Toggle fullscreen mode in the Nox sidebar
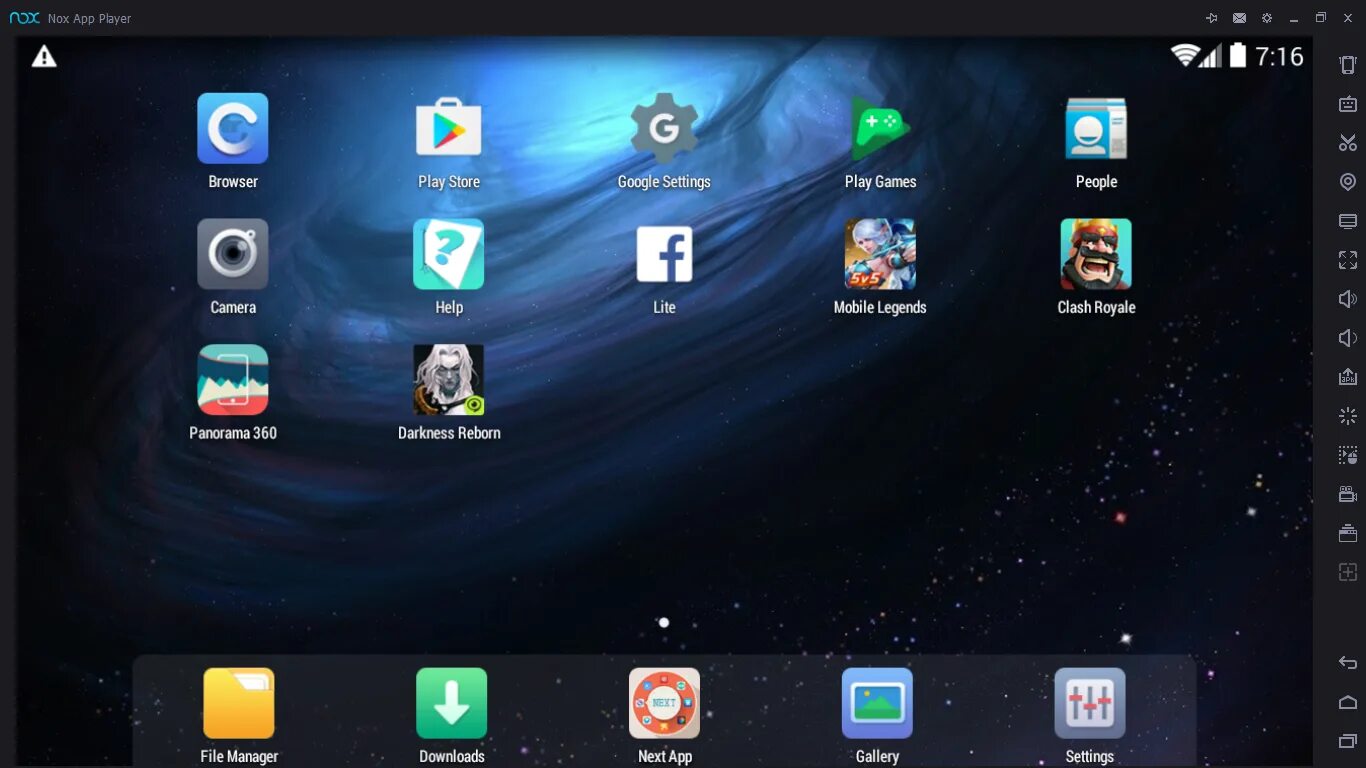This screenshot has width=1366, height=768. (1348, 260)
